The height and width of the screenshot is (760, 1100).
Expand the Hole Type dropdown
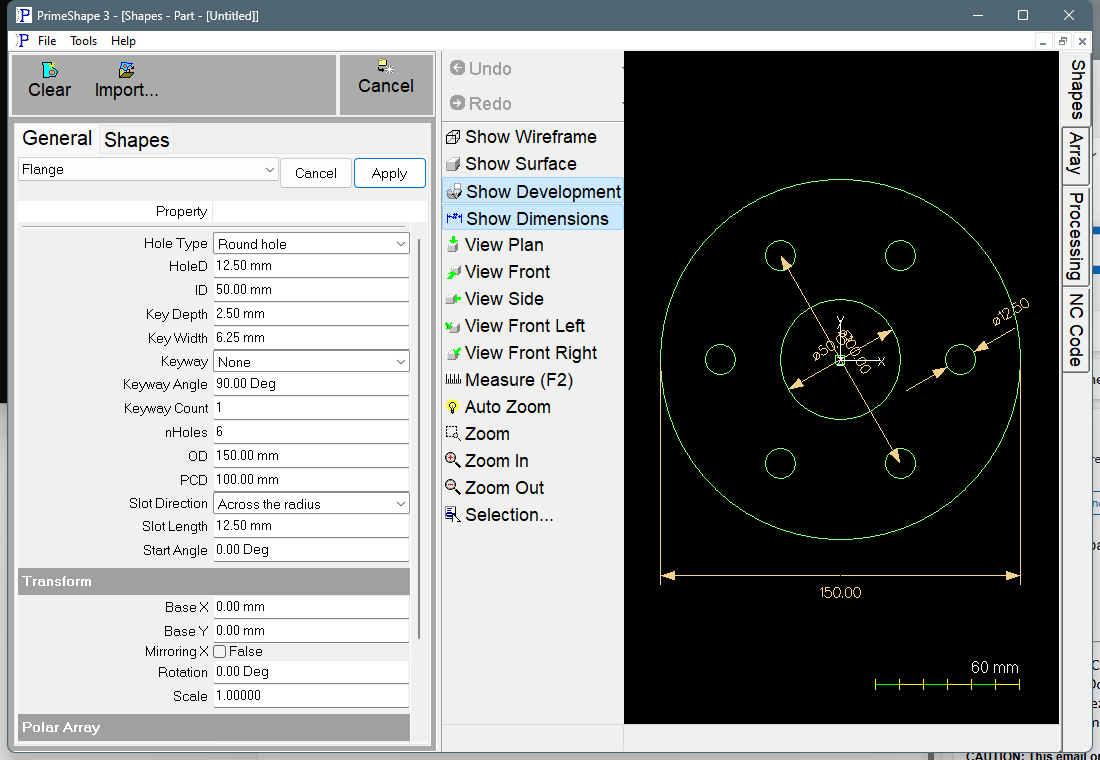tap(311, 244)
